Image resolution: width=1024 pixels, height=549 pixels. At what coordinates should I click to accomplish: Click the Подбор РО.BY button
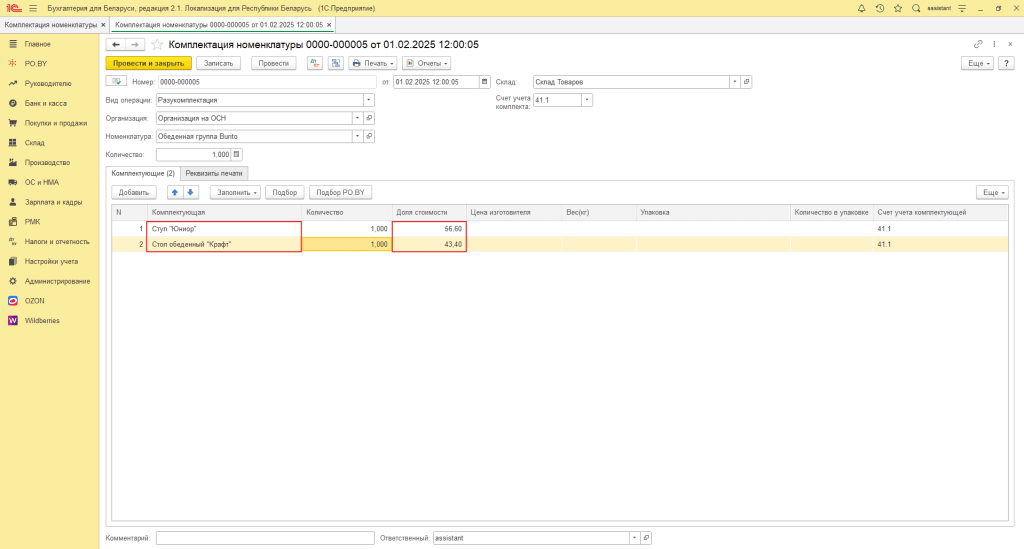(340, 192)
